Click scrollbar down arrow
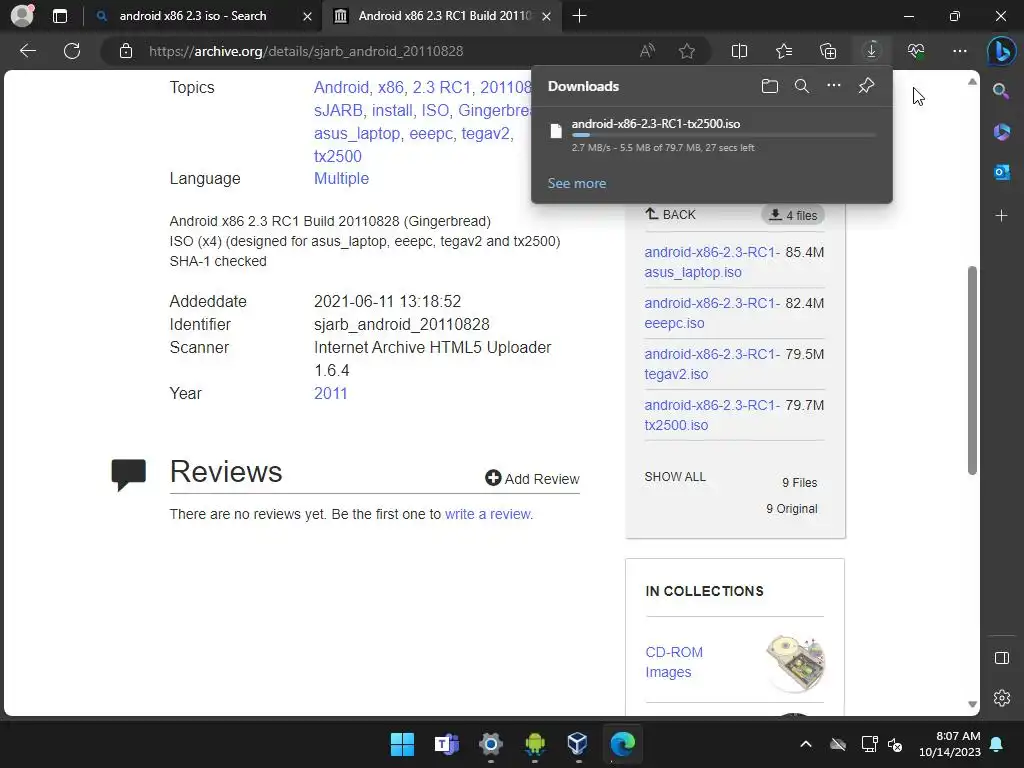This screenshot has height=768, width=1024. tap(972, 704)
